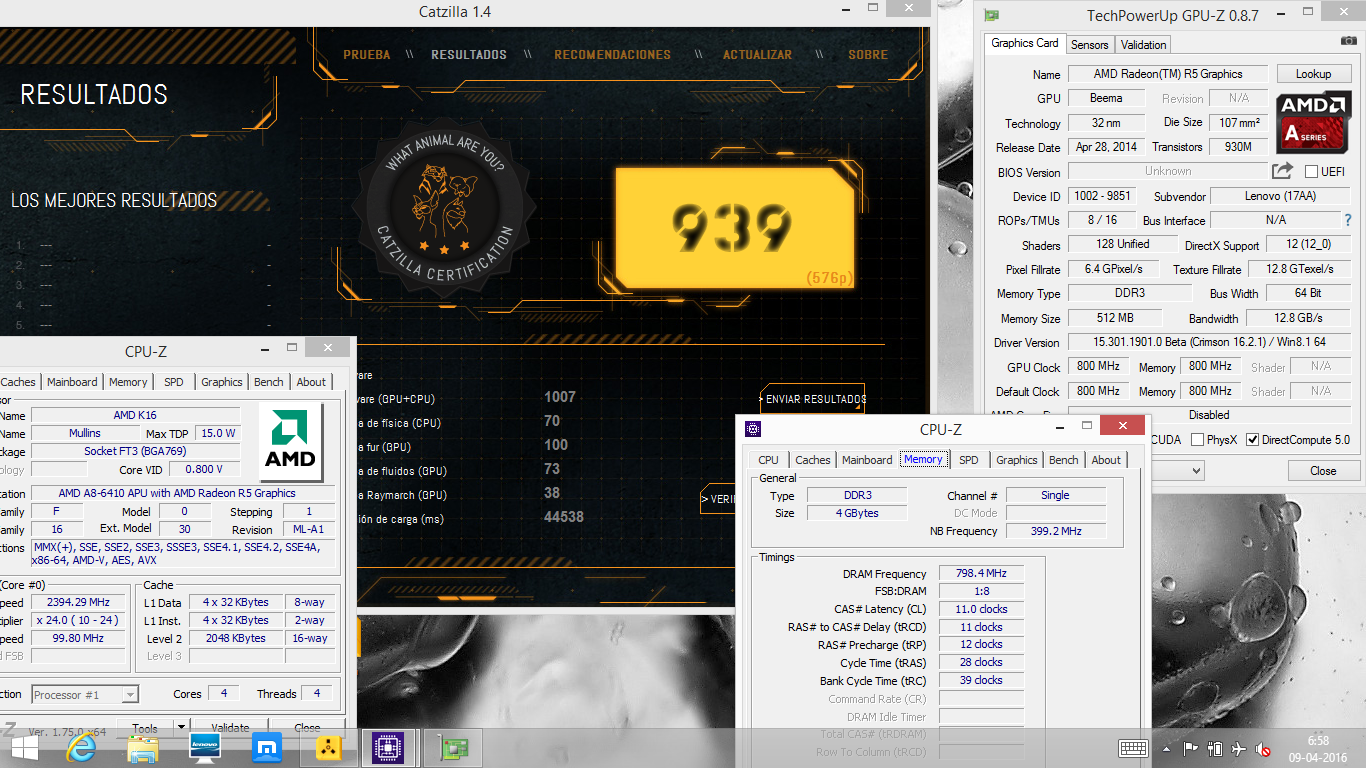Click the NB Frequency value 399.2 MHz
1366x768 pixels.
coord(1056,531)
